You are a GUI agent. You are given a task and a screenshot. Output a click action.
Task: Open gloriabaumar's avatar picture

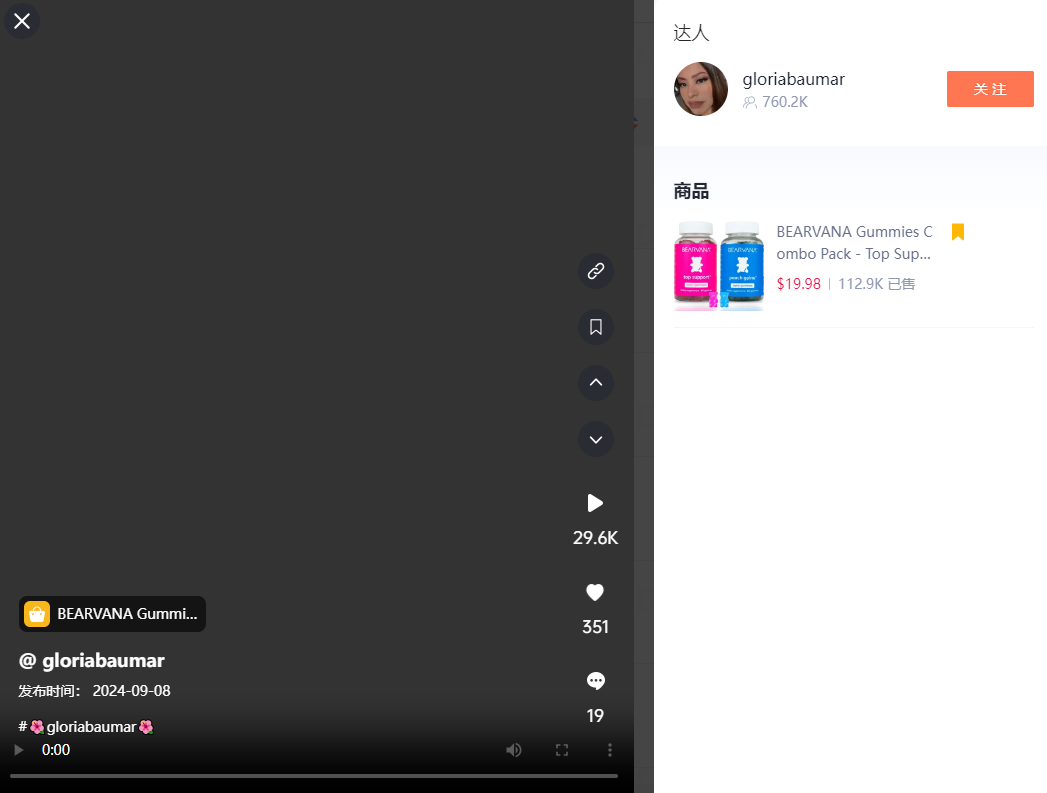(x=701, y=89)
